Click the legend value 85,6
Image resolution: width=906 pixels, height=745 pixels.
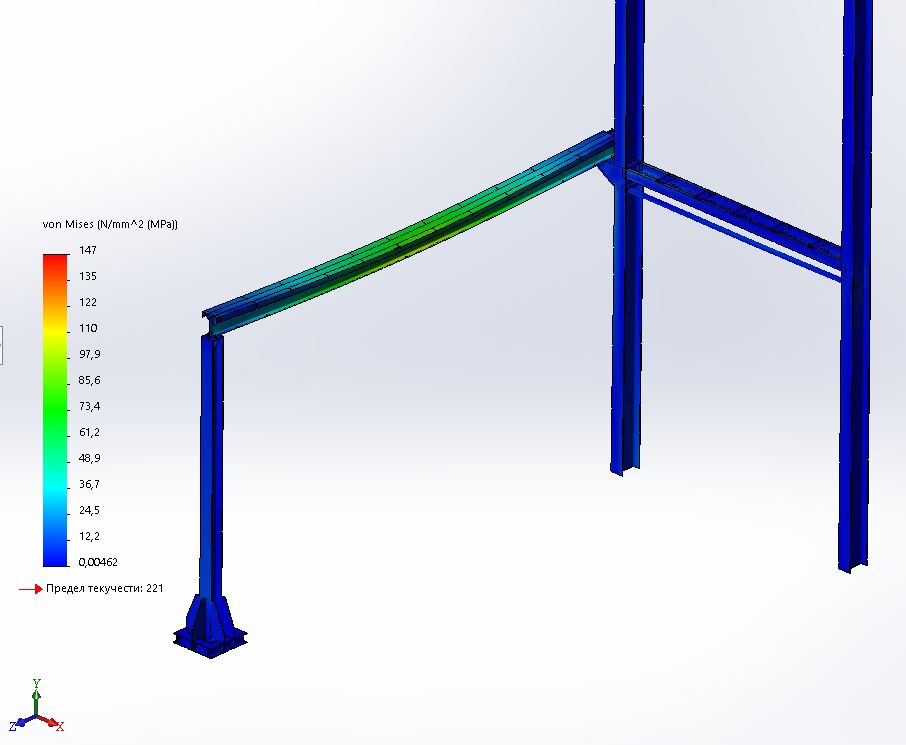coord(90,380)
